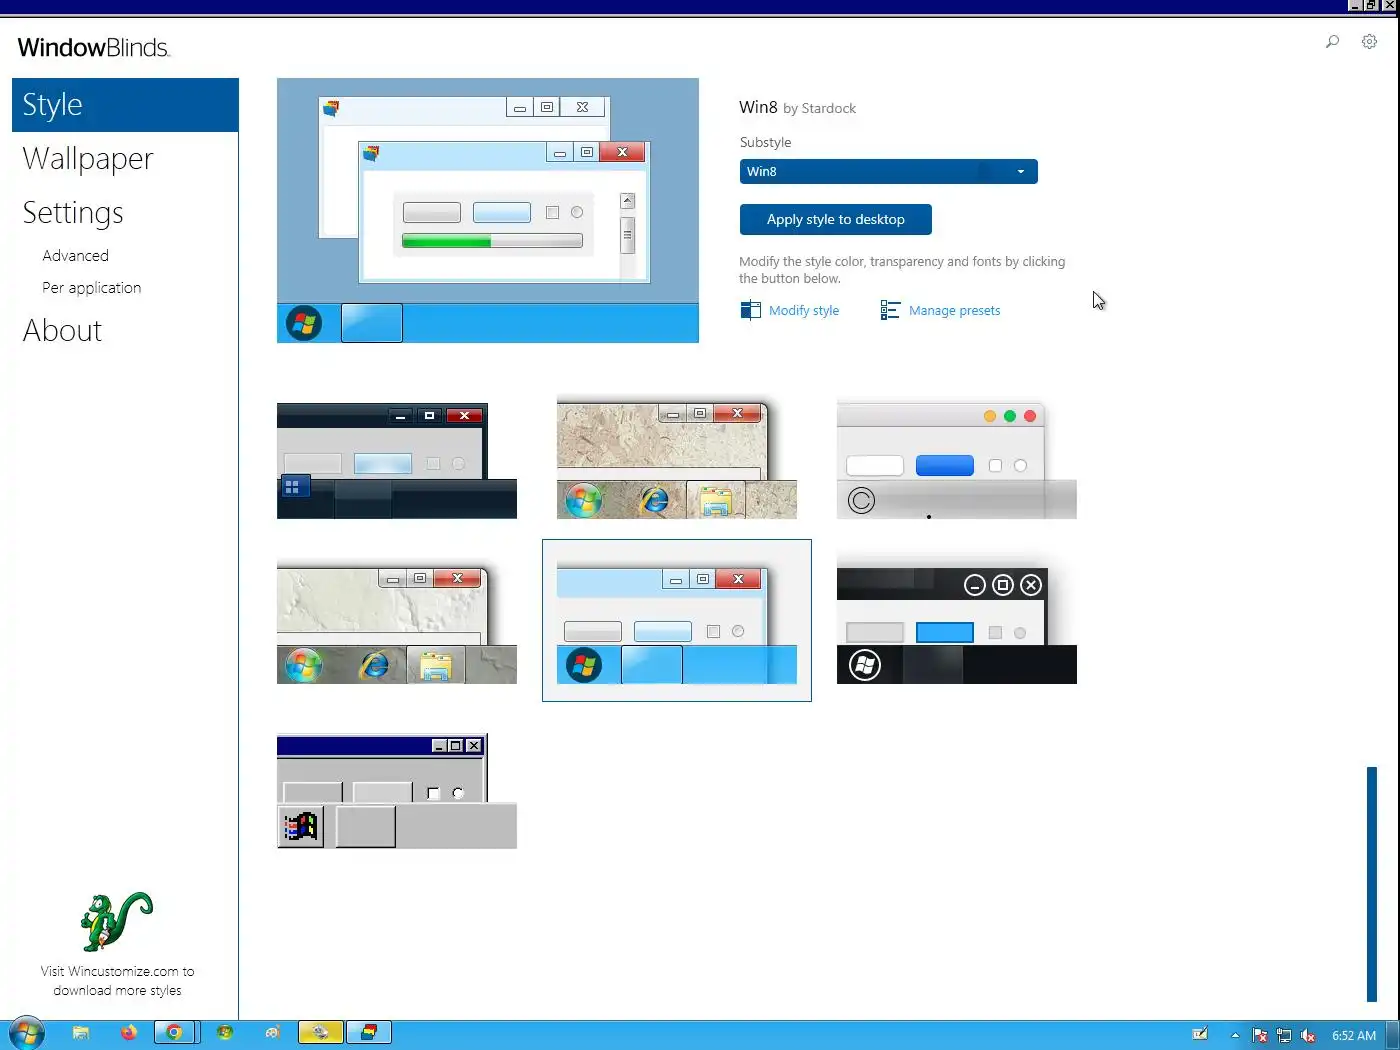The image size is (1400, 1050).
Task: Open Windows Explorer from taskbar
Action: [x=81, y=1033]
